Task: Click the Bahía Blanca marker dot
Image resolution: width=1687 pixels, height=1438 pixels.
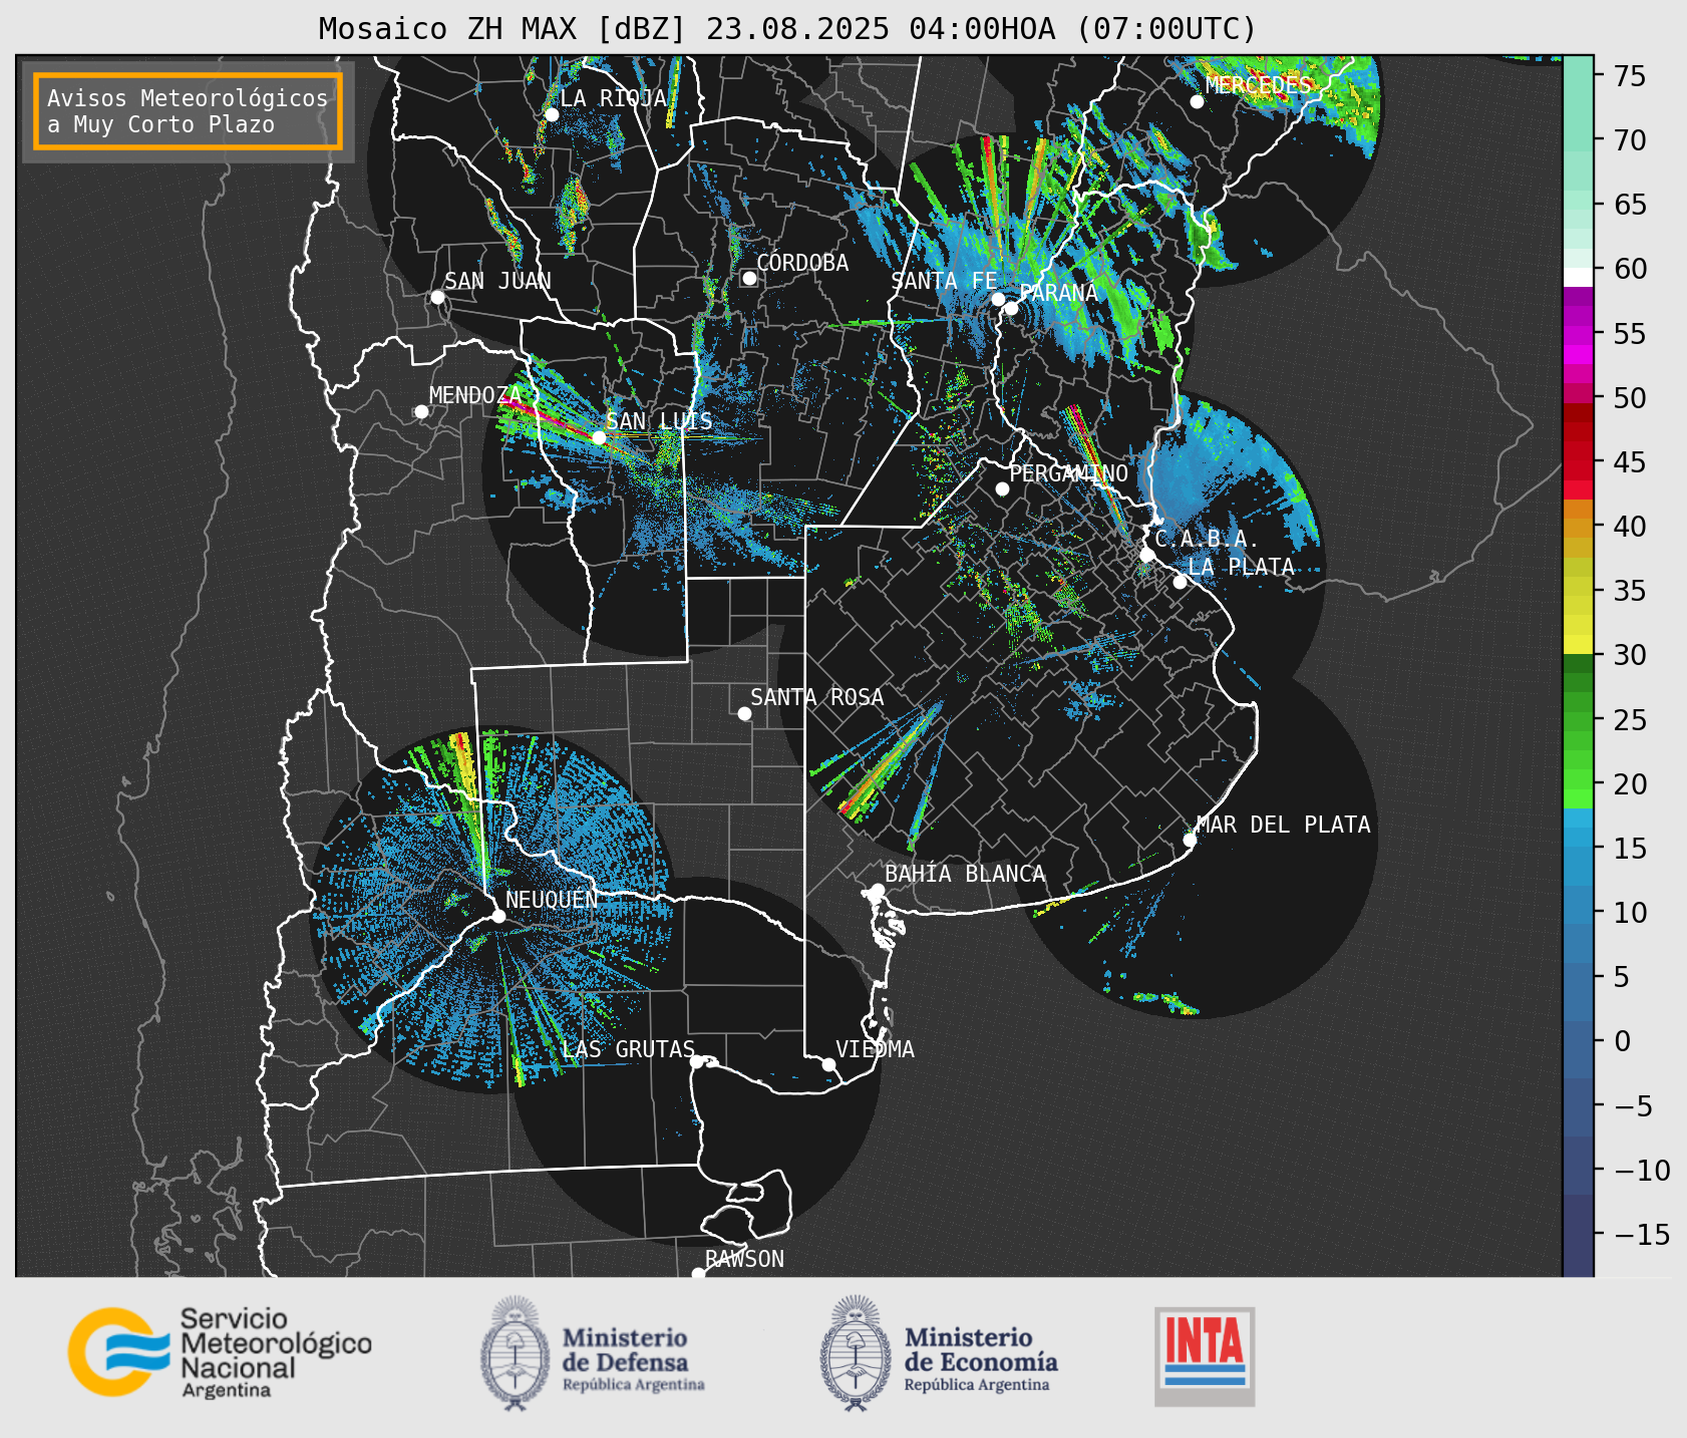Action: click(x=877, y=890)
